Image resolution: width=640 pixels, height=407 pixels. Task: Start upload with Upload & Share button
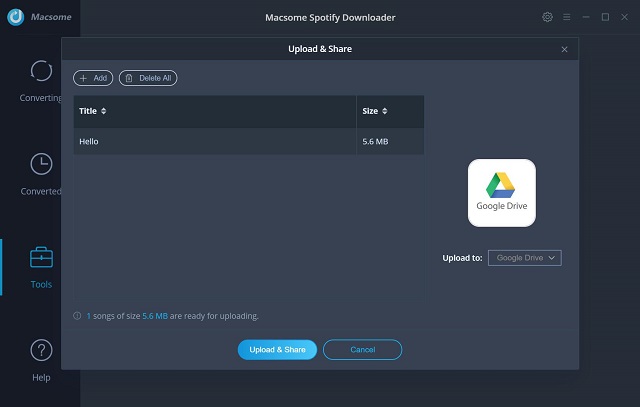(x=277, y=350)
